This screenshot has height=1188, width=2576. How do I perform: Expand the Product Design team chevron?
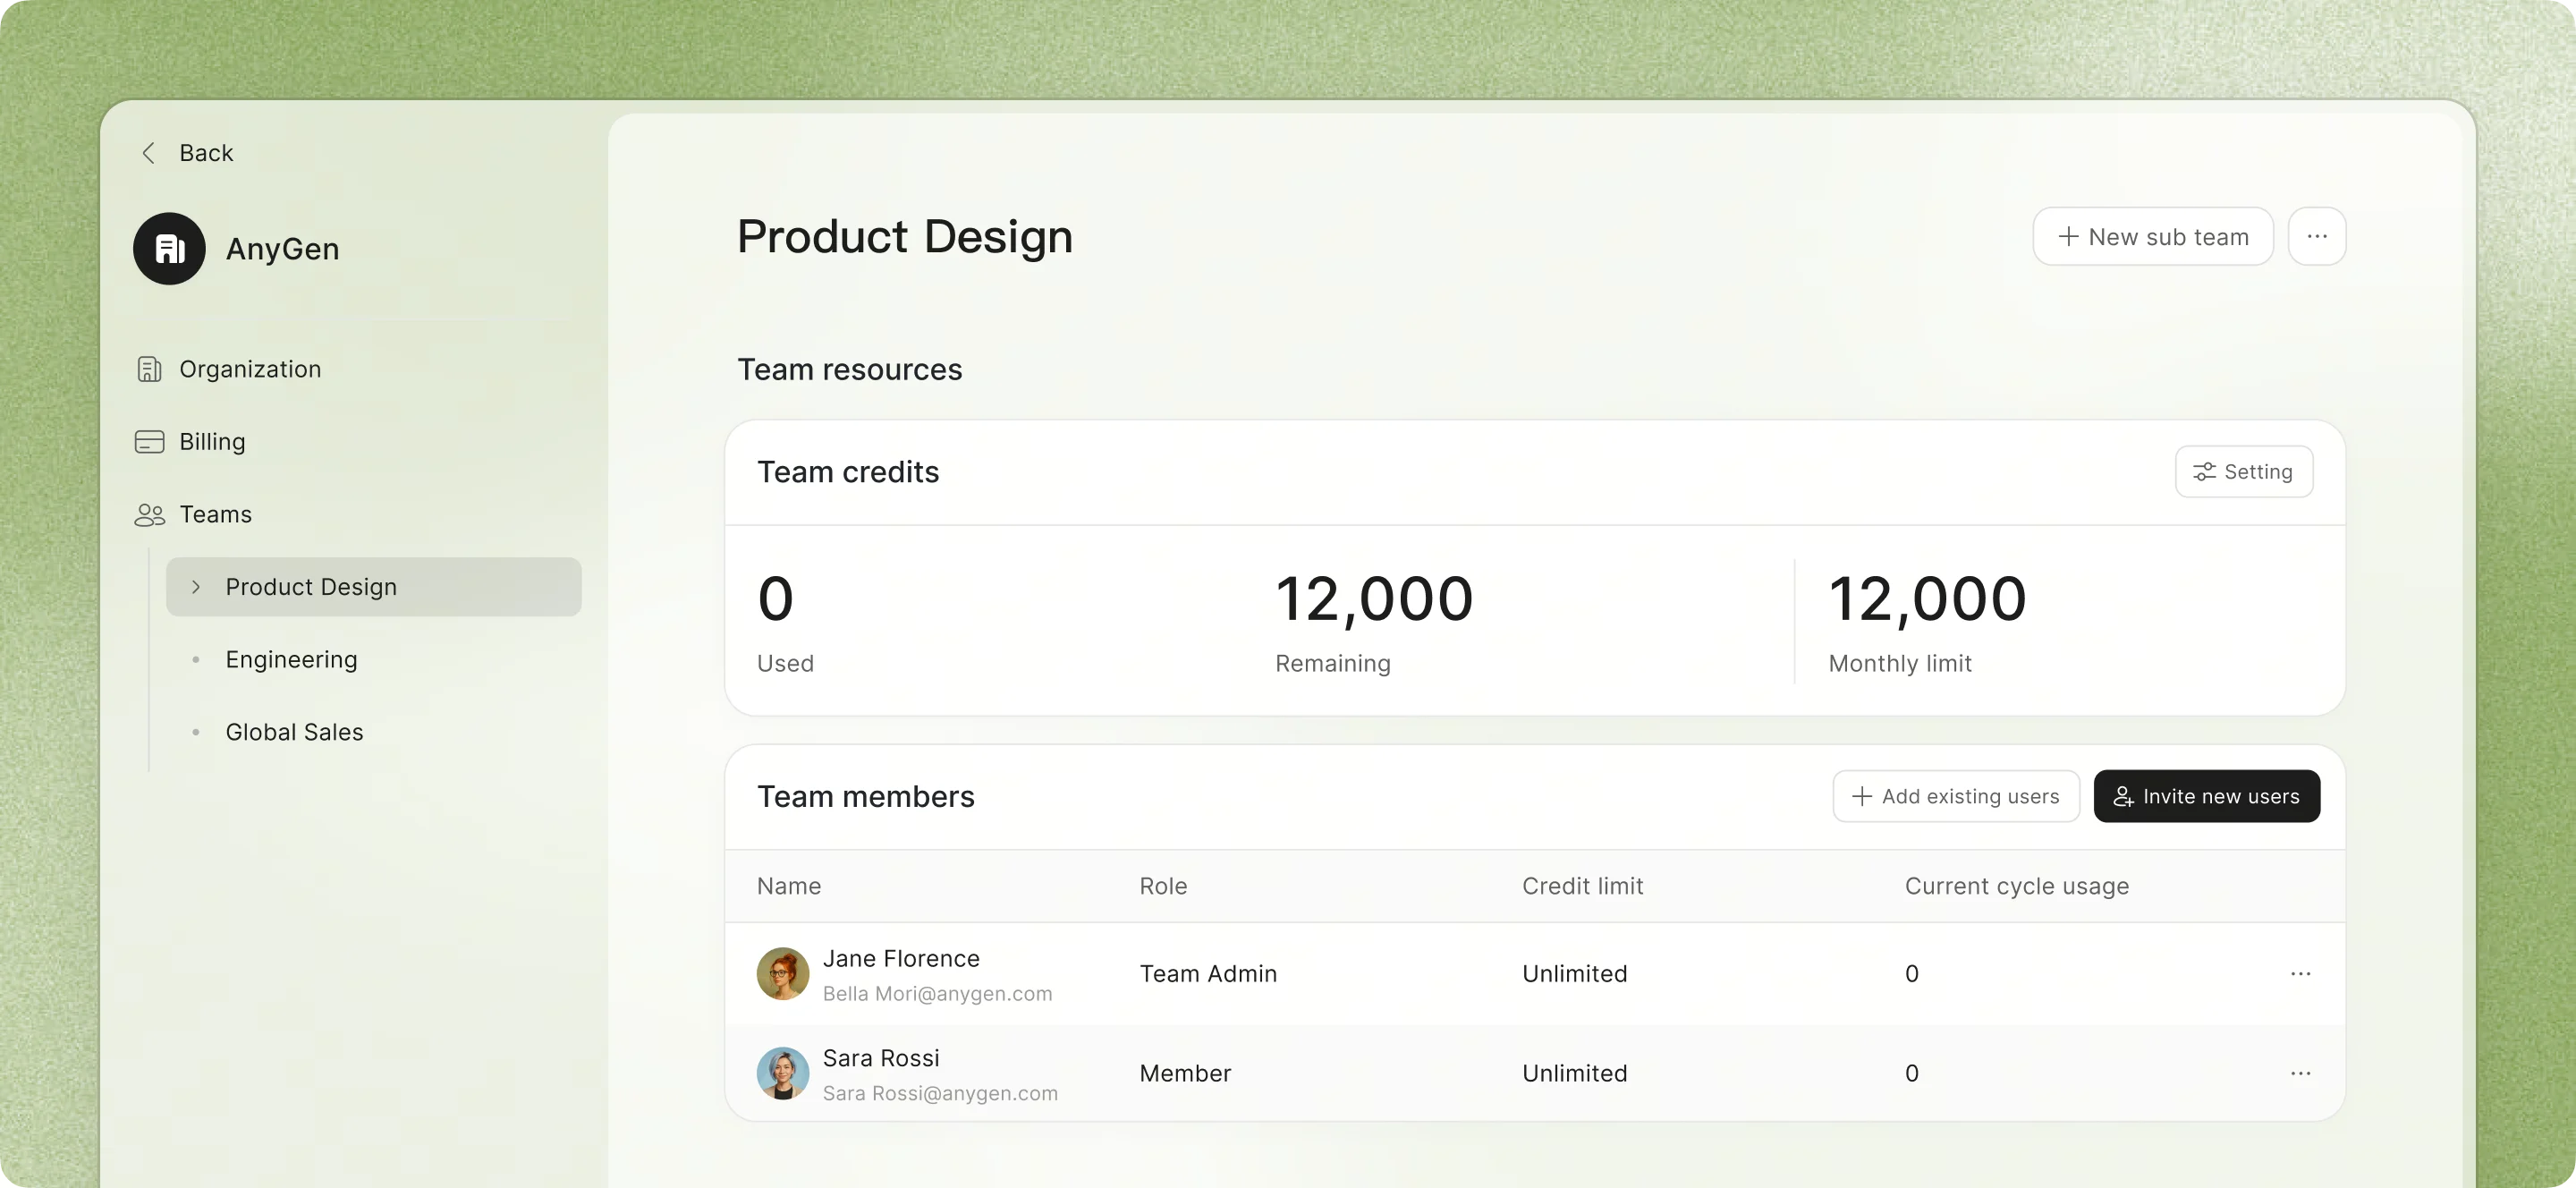(x=196, y=587)
